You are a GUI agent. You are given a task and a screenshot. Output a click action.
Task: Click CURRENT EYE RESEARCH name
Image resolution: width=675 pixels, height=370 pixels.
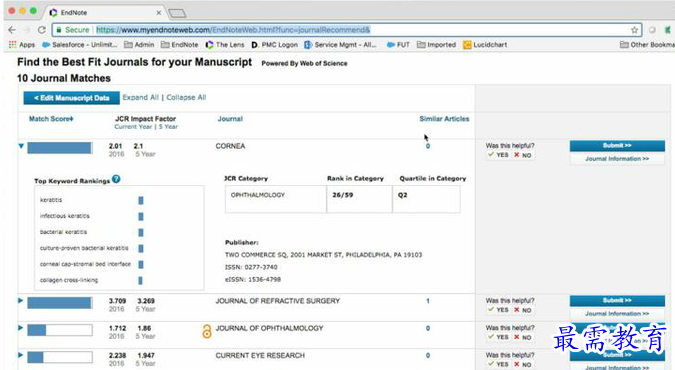pos(260,355)
